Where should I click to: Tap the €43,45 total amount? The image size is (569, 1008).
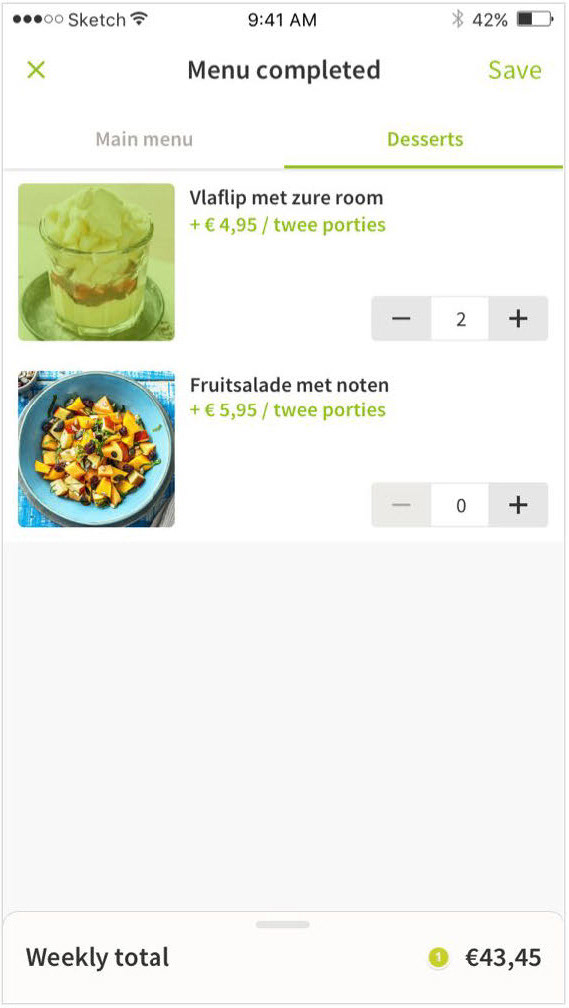pos(503,958)
